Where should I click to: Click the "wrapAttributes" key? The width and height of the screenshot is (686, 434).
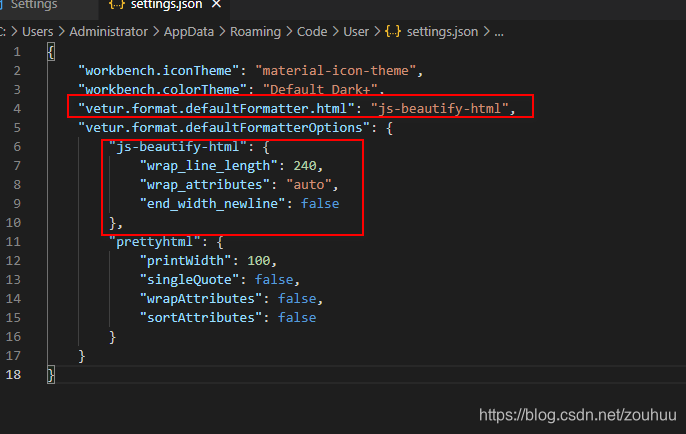(x=201, y=298)
